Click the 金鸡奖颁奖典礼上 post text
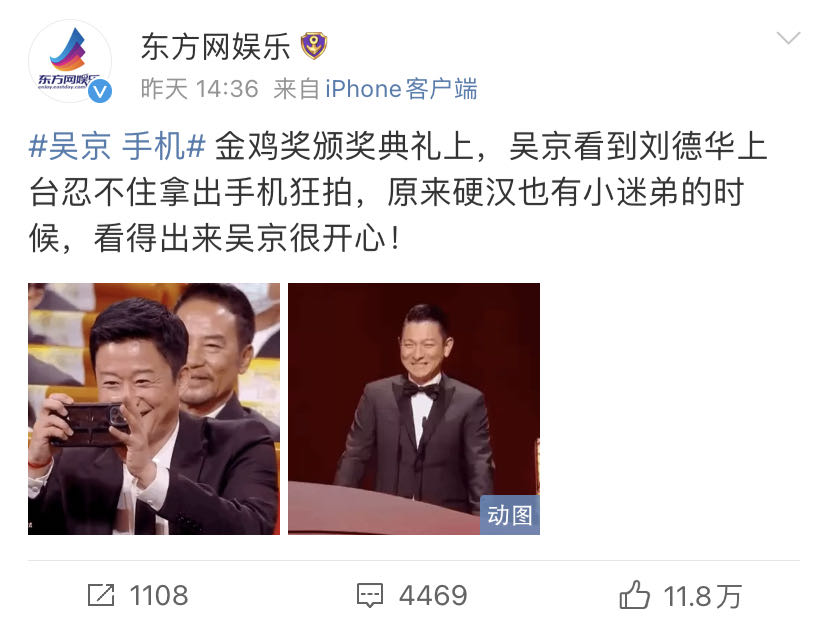 [x=344, y=146]
